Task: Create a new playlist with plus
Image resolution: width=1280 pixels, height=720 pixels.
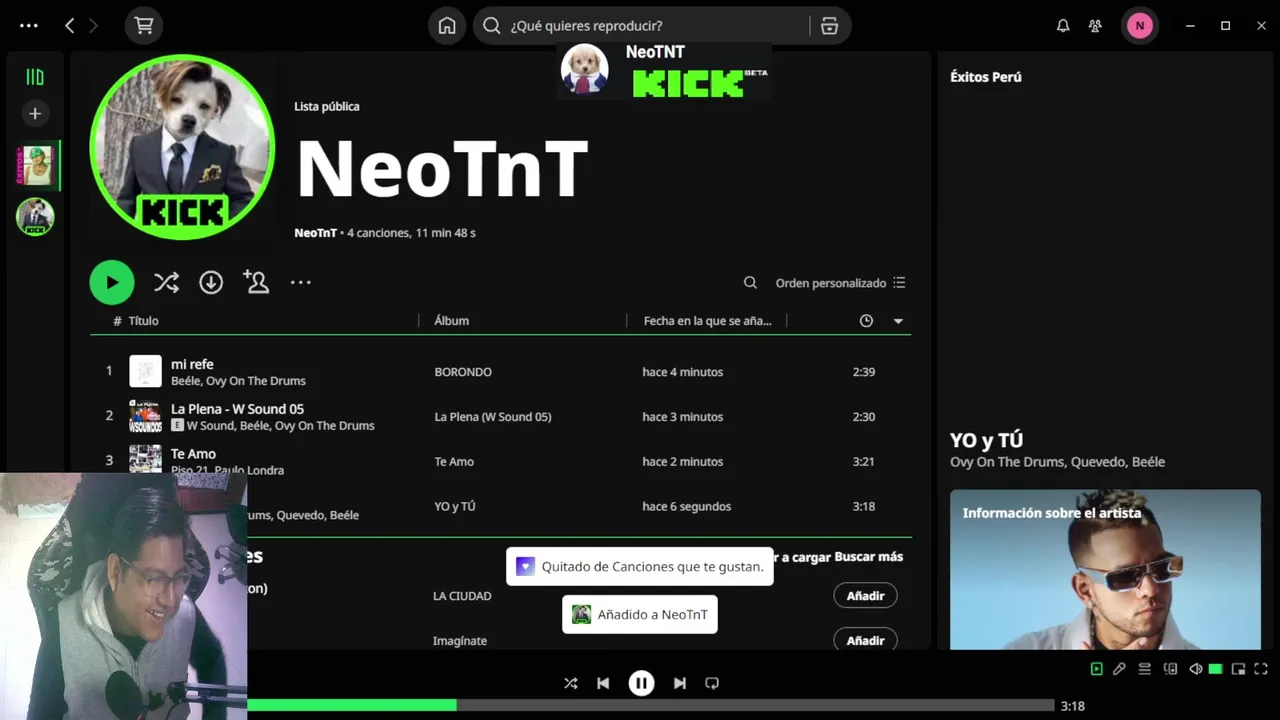Action: click(x=35, y=114)
